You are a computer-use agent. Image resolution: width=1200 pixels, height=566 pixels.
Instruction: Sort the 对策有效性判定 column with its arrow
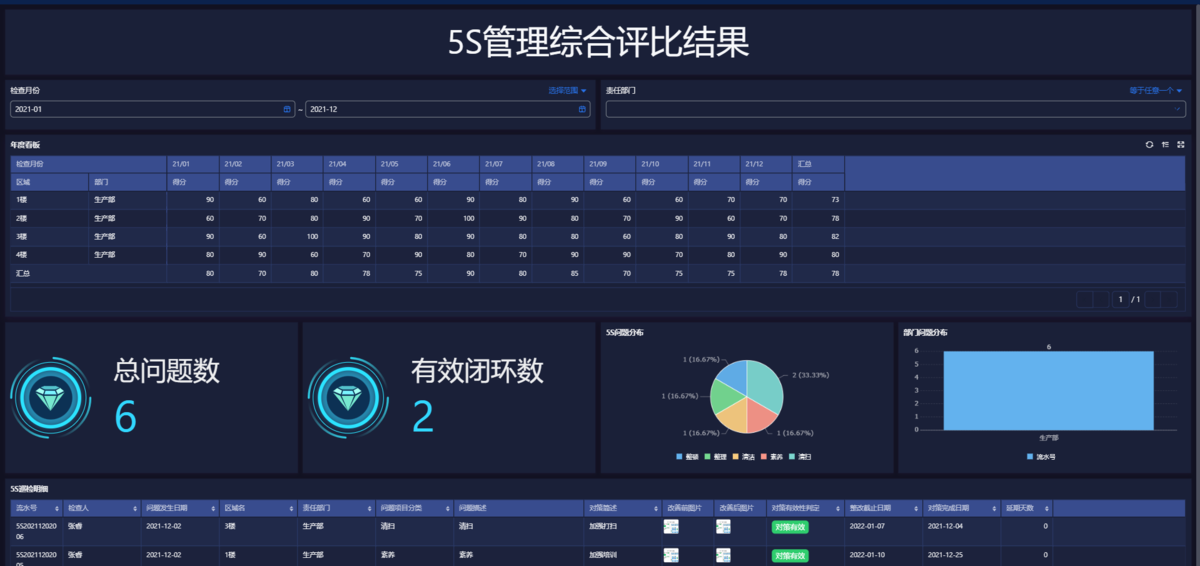(836, 508)
